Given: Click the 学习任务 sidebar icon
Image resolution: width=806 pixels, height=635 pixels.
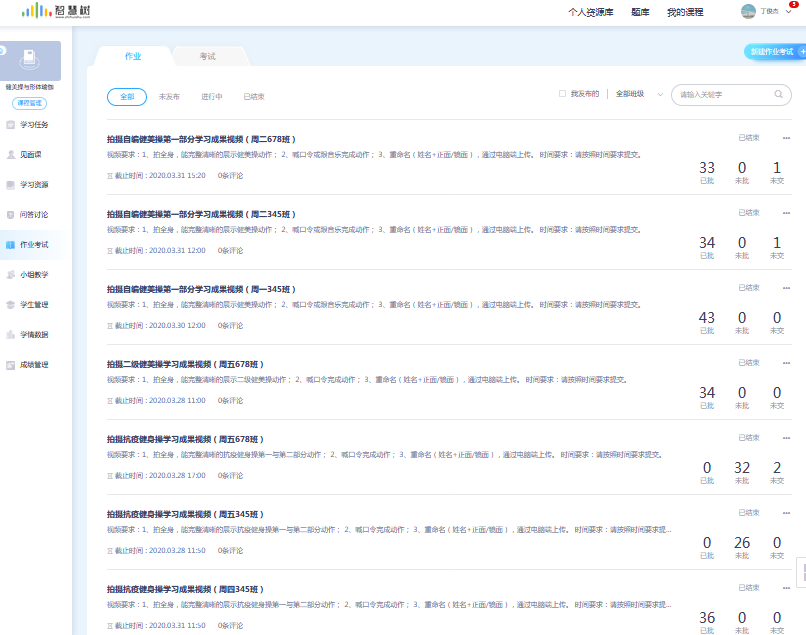Looking at the screenshot, I should [x=10, y=125].
